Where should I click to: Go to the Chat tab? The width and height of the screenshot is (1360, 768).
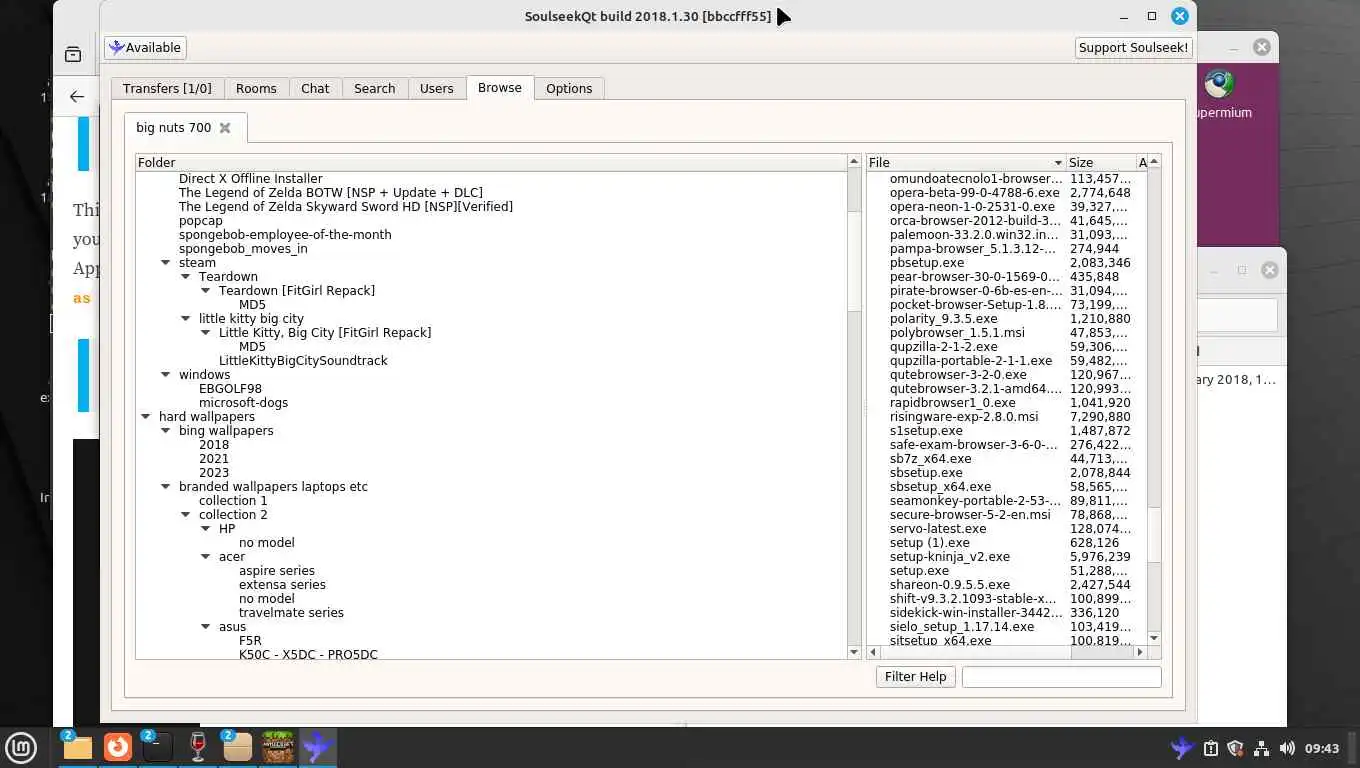click(x=315, y=88)
